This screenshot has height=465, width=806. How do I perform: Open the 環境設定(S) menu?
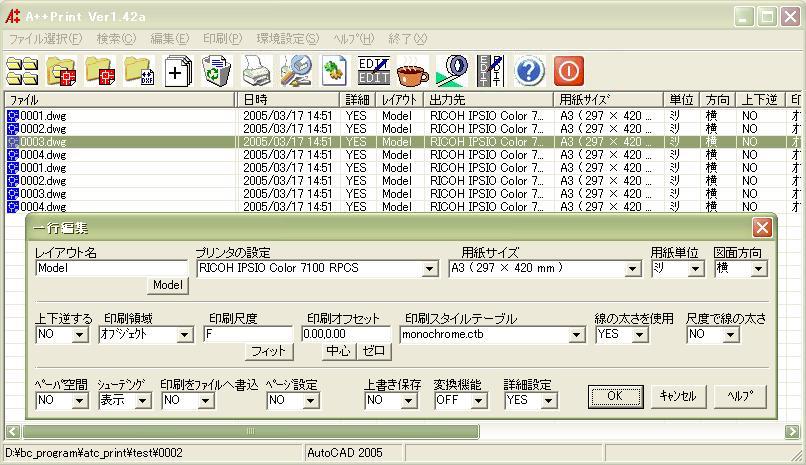pyautogui.click(x=287, y=39)
